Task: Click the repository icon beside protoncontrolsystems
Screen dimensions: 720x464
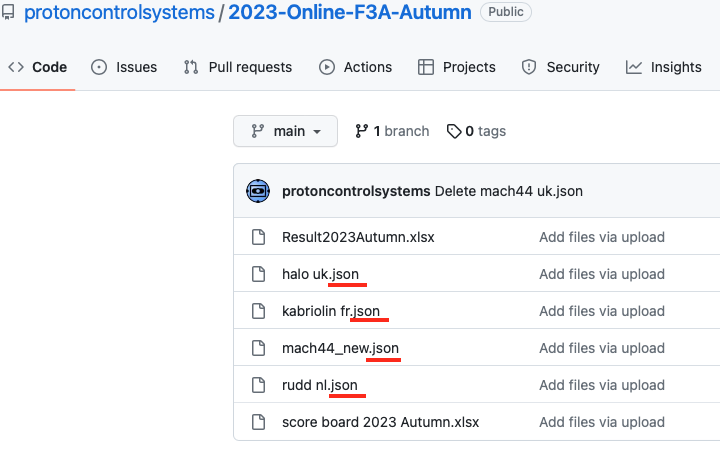Action: pyautogui.click(x=7, y=12)
